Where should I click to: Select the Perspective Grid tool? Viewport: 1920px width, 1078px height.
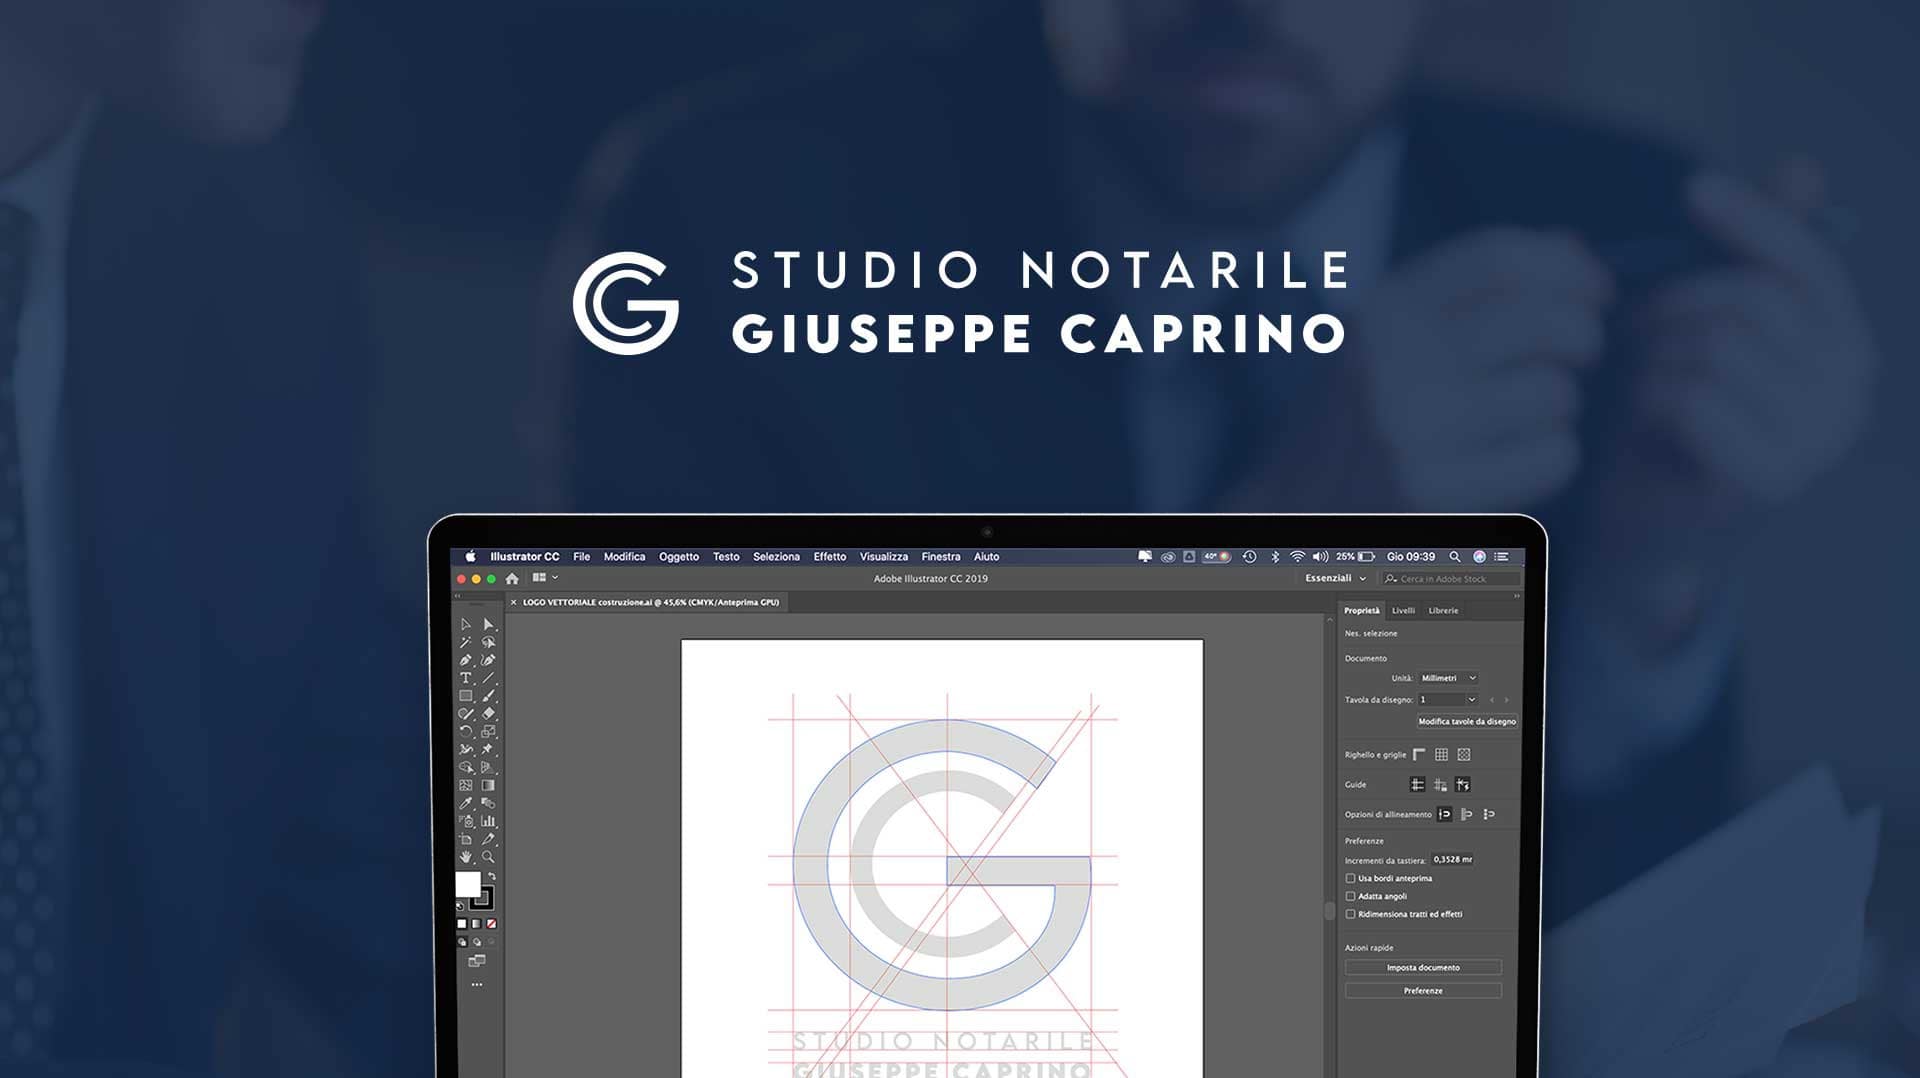(488, 767)
